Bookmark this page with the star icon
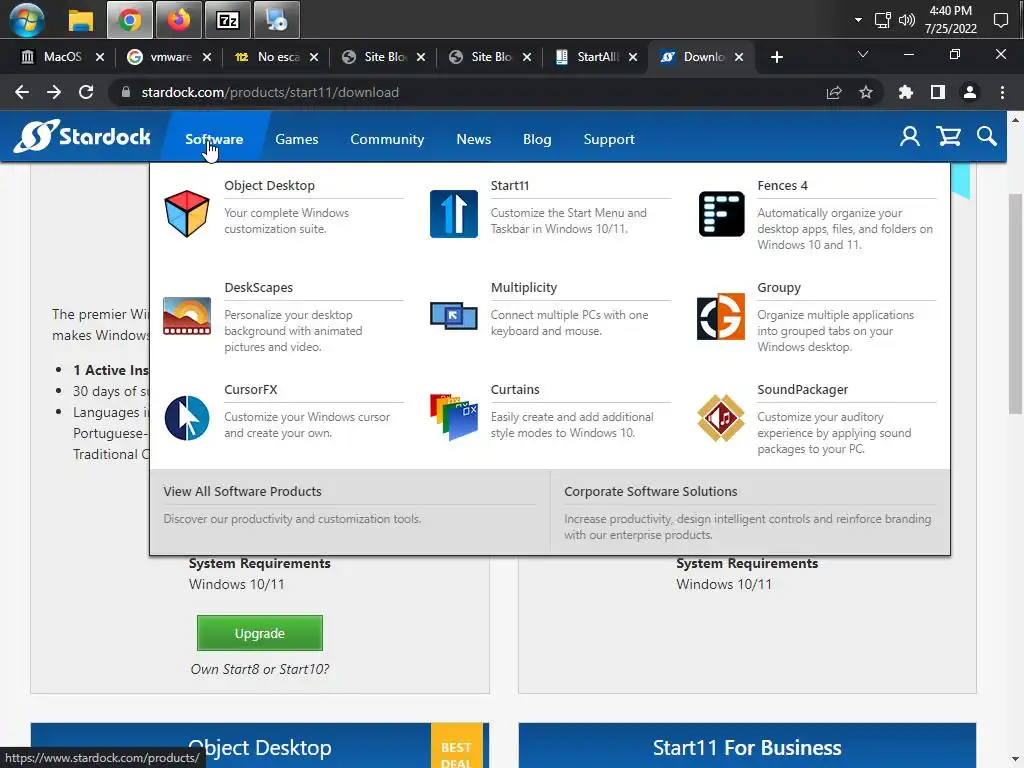 tap(866, 92)
